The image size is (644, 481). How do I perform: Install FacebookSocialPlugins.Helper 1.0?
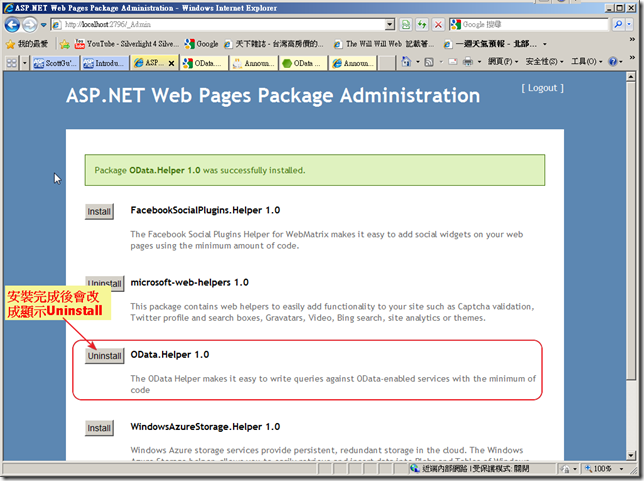[x=99, y=212]
